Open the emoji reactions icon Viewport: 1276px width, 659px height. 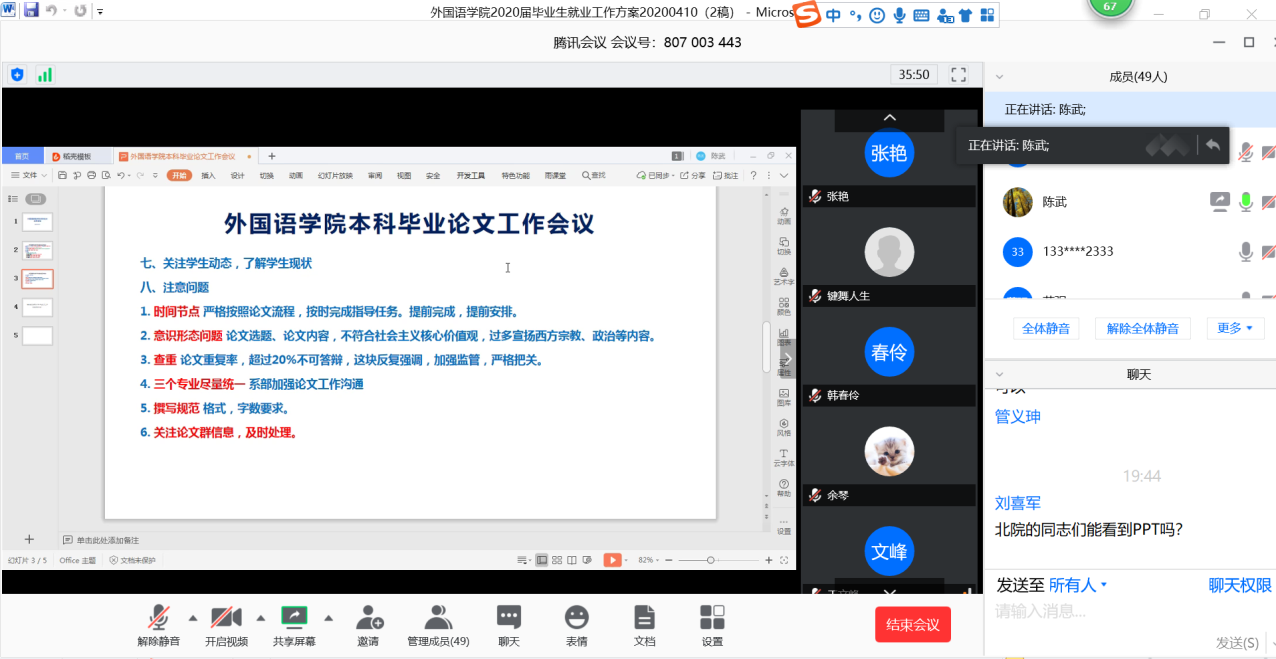point(576,618)
